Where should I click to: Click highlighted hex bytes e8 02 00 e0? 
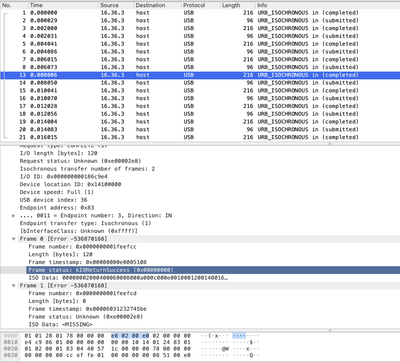point(130,336)
